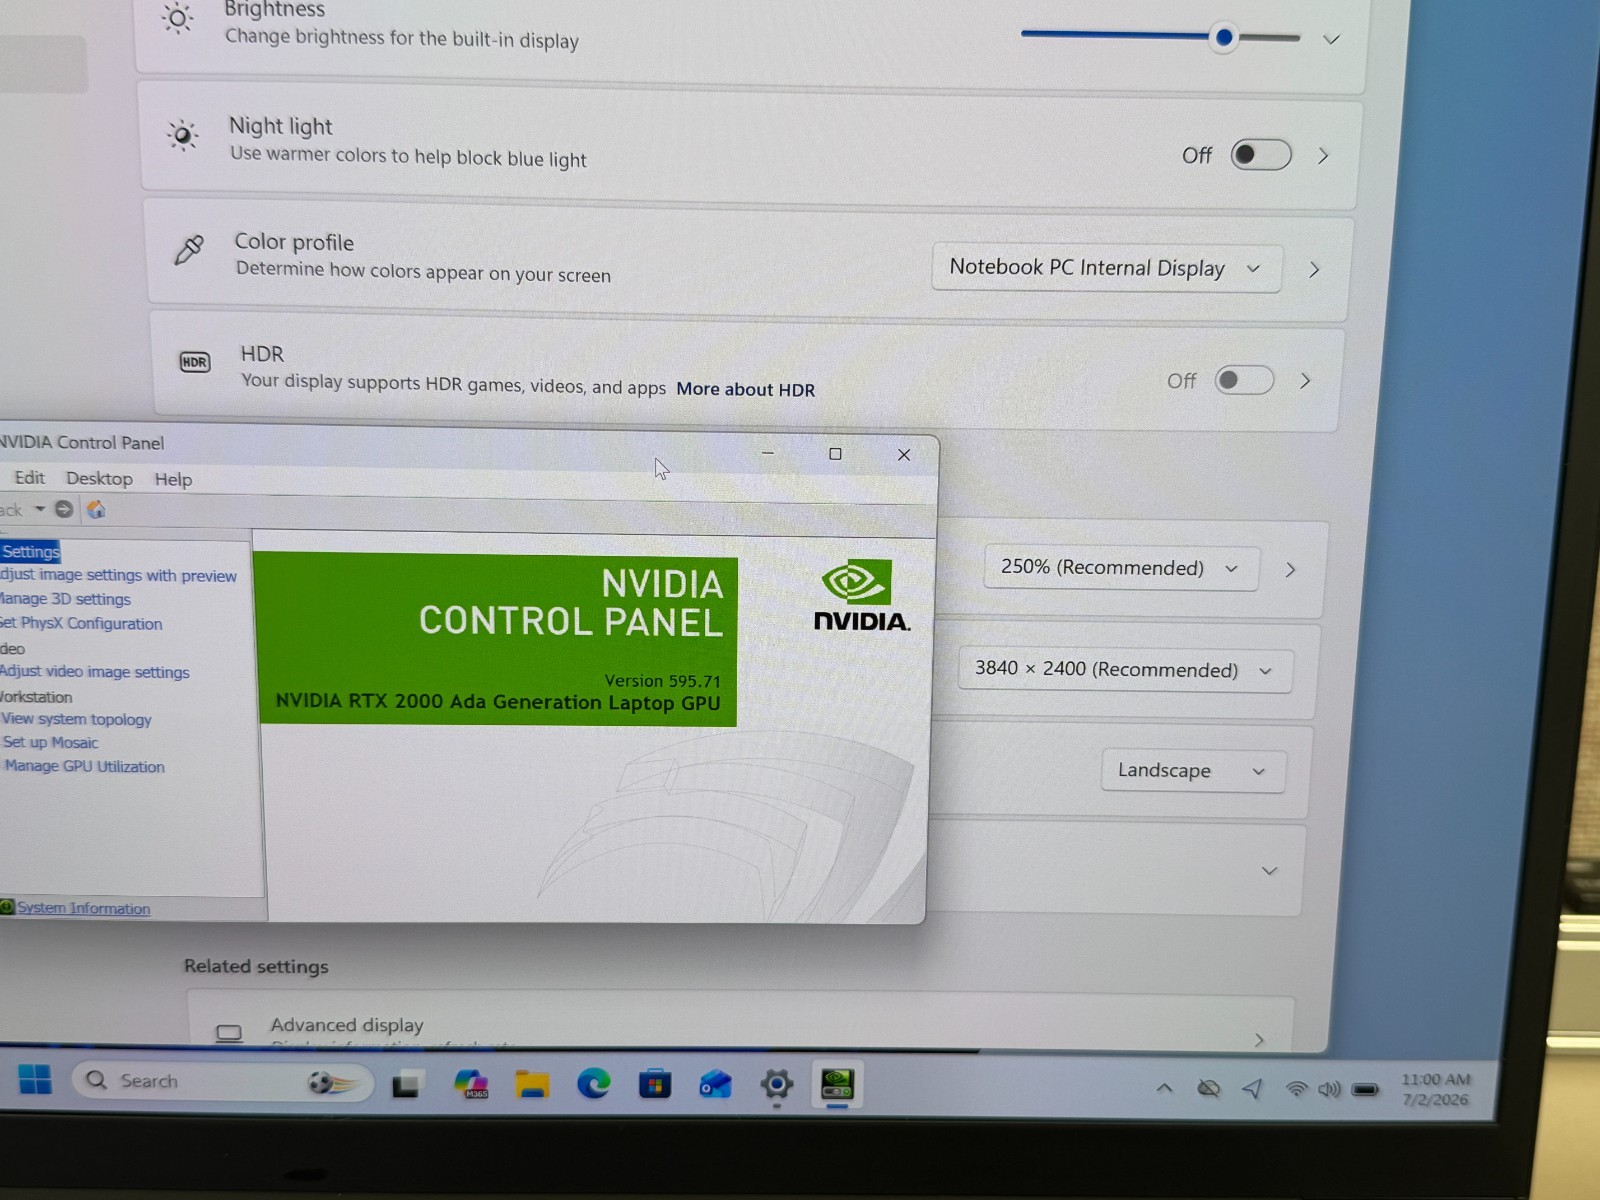Open Wi-Fi network tray icon
This screenshot has width=1600, height=1200.
[1296, 1089]
